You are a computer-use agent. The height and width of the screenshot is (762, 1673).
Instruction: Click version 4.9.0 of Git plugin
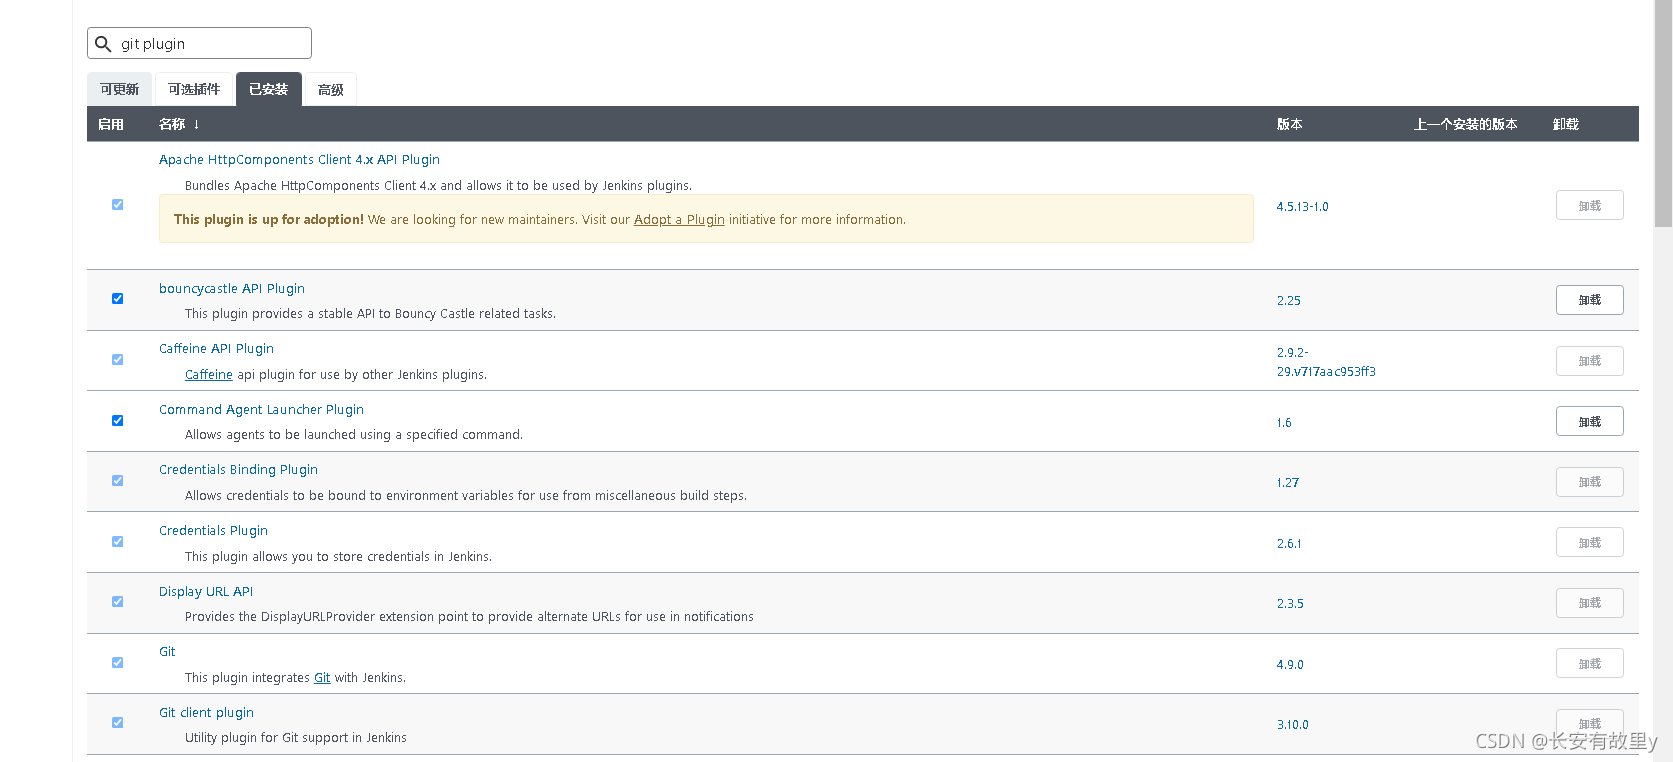1290,665
